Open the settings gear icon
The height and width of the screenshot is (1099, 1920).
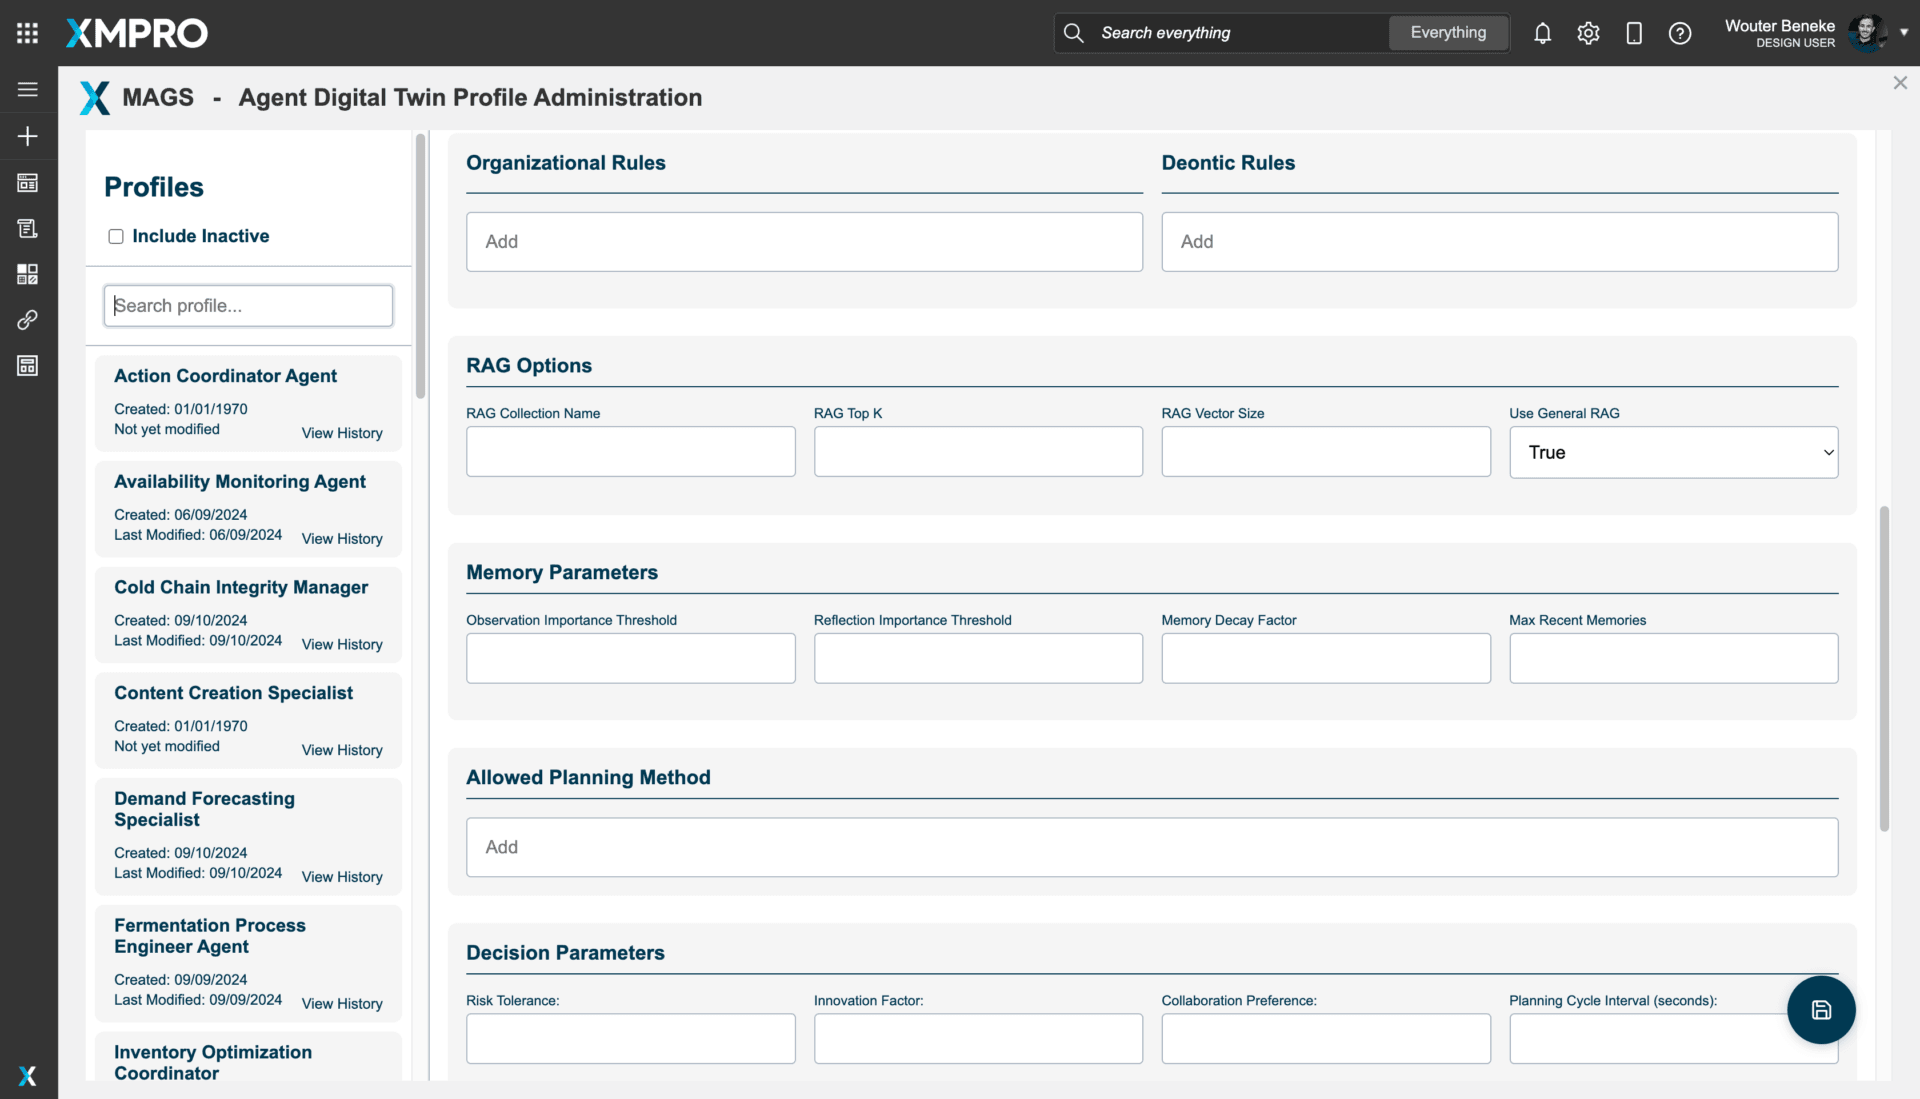[1588, 33]
